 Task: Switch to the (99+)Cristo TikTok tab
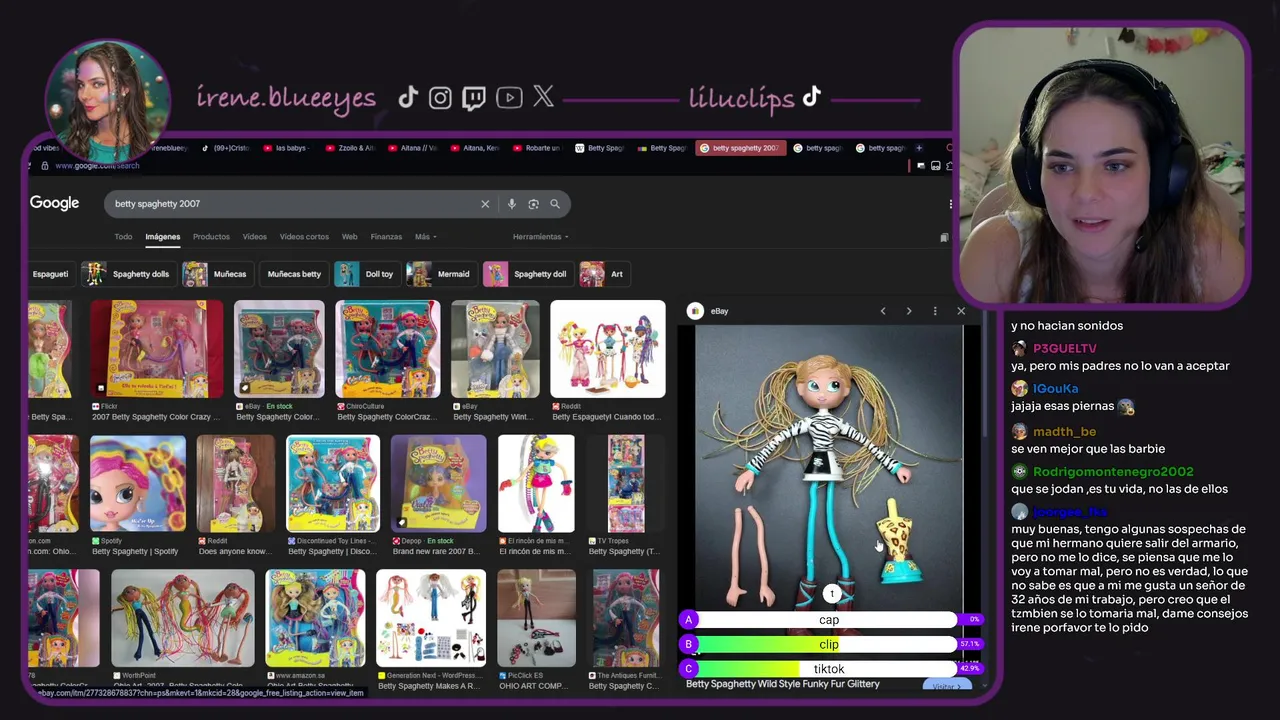tap(227, 148)
